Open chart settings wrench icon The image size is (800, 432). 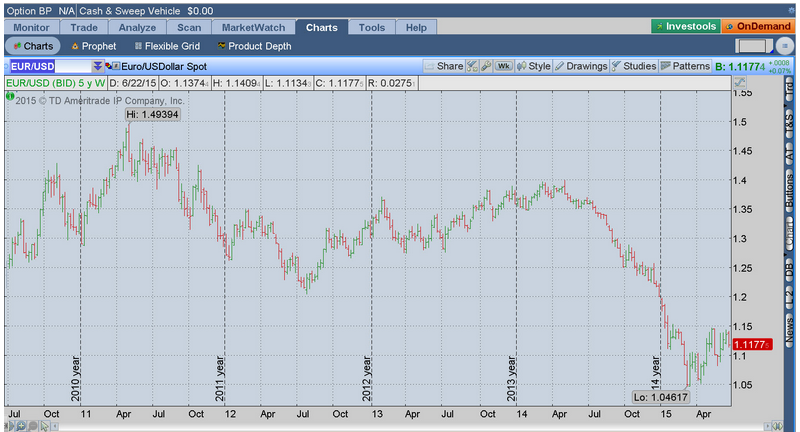[486, 66]
